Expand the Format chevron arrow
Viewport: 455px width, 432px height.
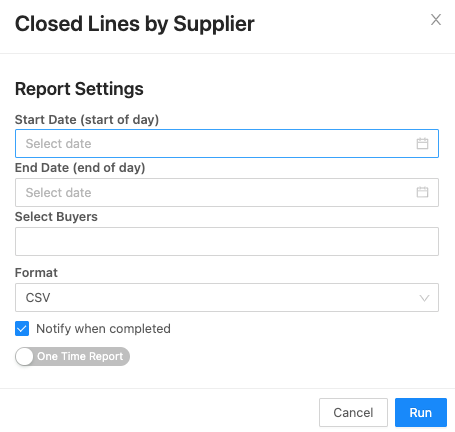[x=424, y=298]
